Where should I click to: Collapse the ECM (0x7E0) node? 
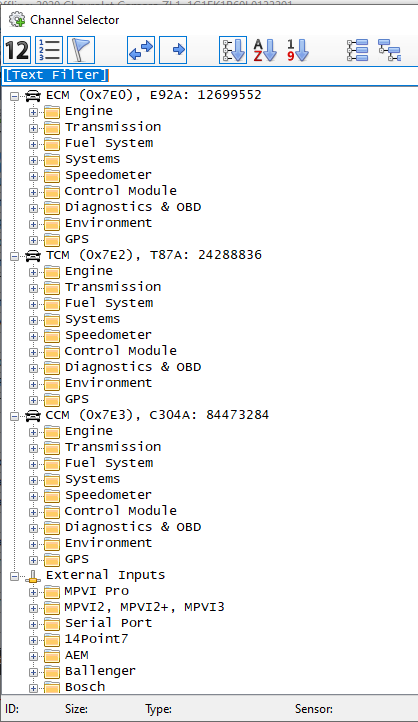coord(15,96)
